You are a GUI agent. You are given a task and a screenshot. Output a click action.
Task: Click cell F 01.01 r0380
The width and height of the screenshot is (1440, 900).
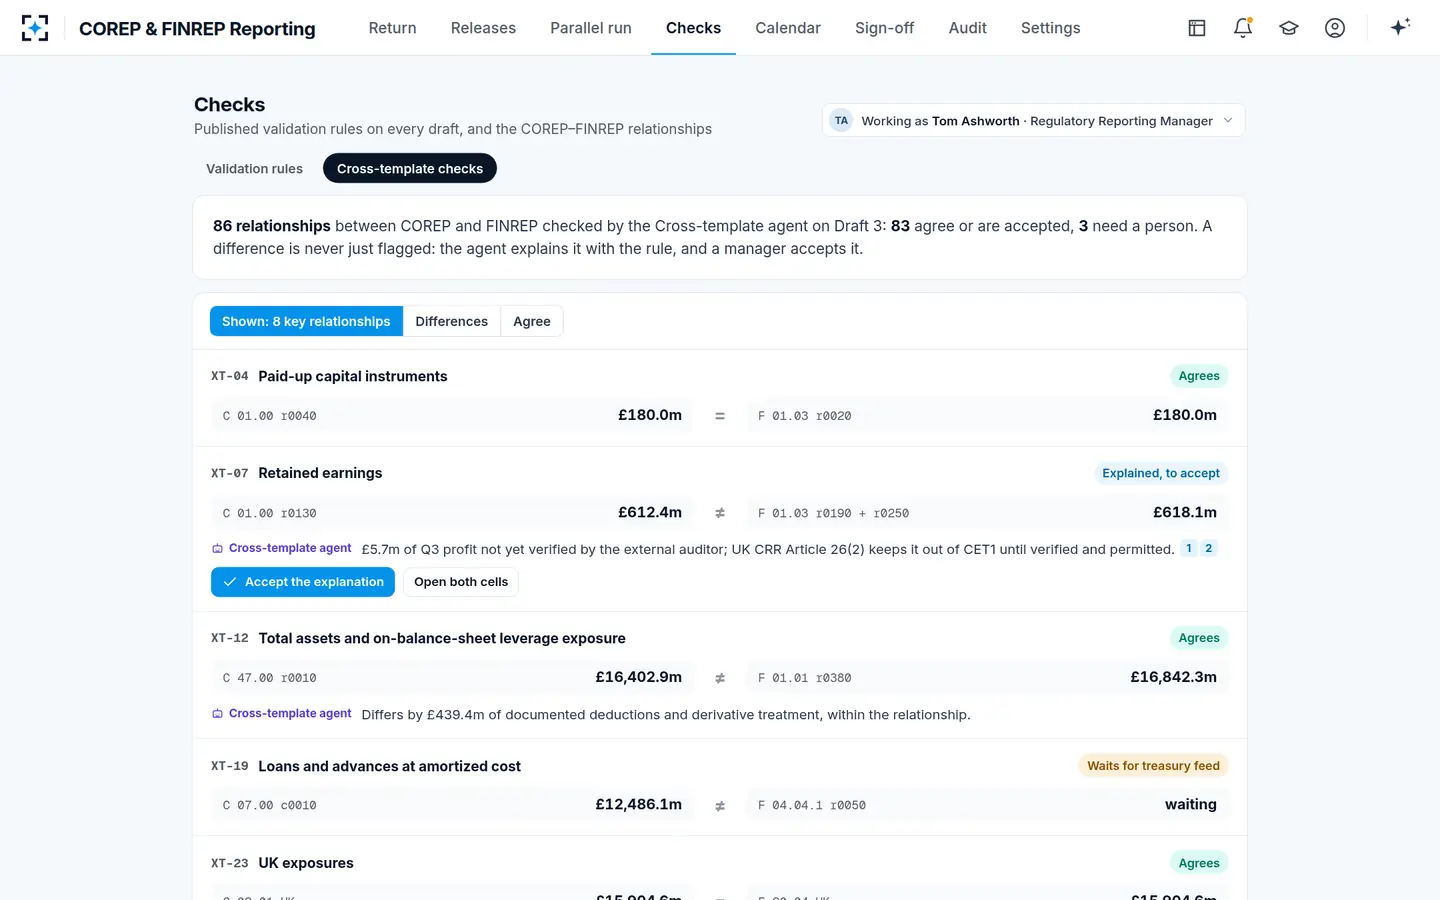point(987,677)
